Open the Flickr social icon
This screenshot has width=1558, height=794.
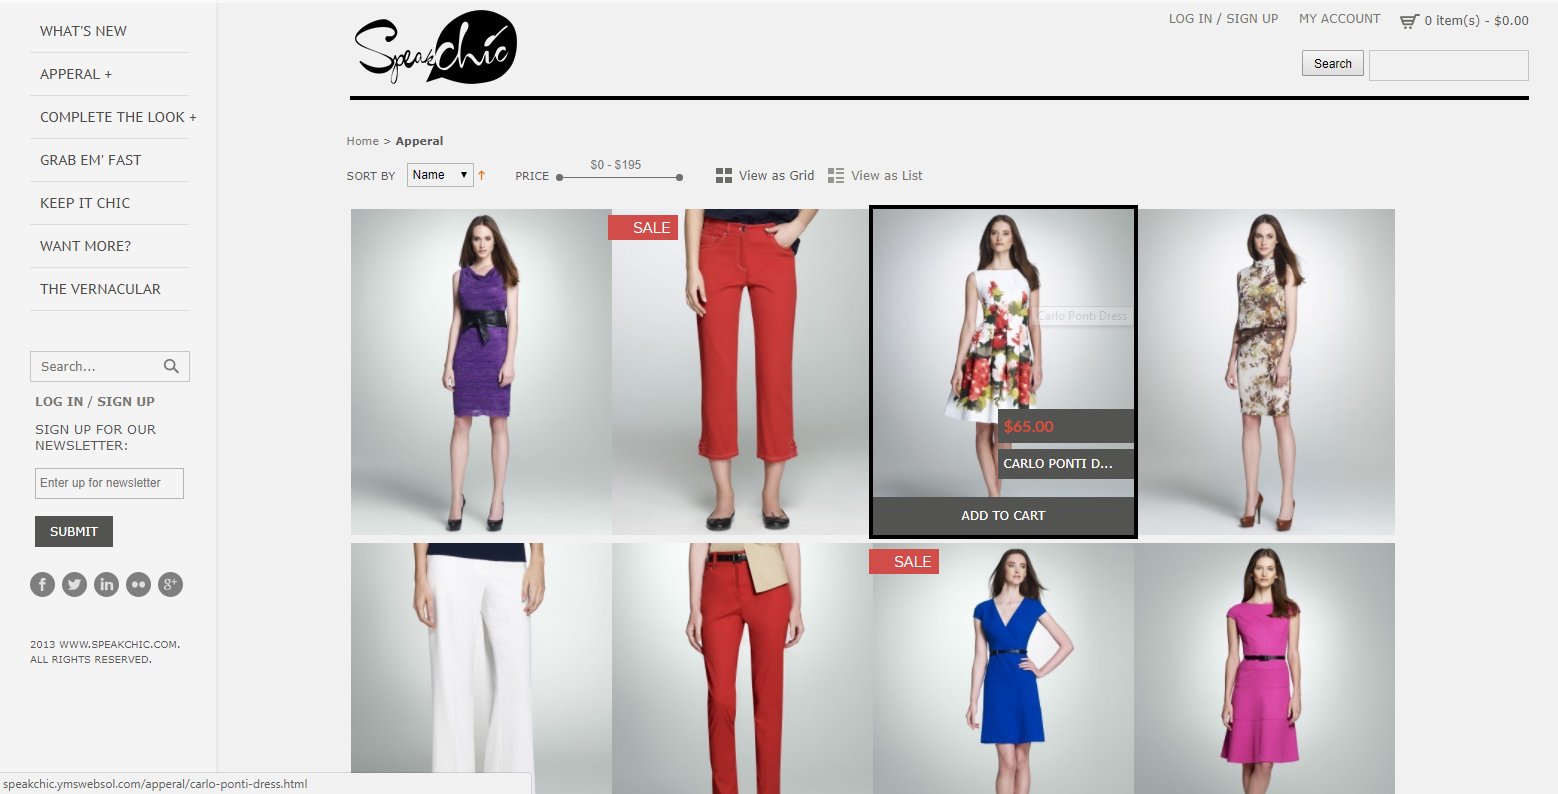click(138, 584)
